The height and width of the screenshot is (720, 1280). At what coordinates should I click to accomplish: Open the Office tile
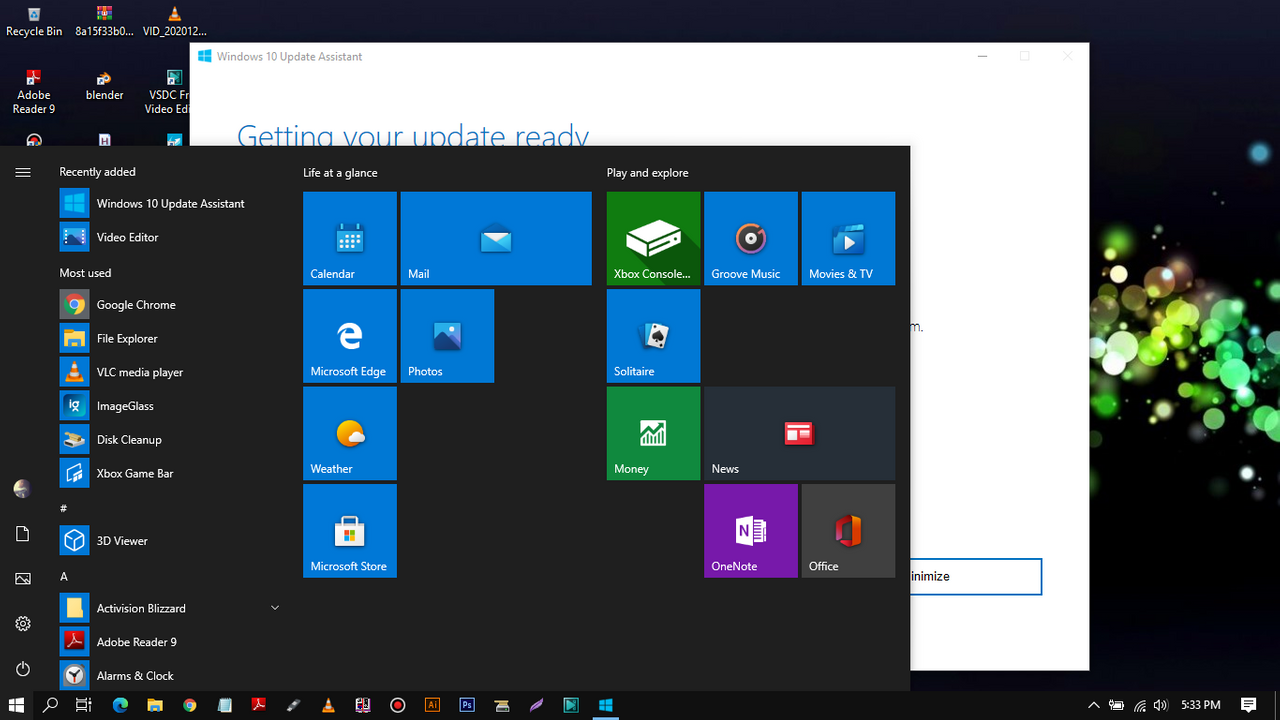848,531
